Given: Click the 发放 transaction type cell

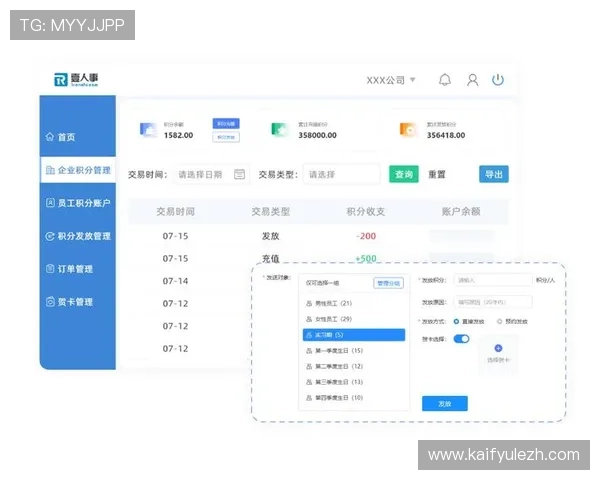Looking at the screenshot, I should click(271, 236).
